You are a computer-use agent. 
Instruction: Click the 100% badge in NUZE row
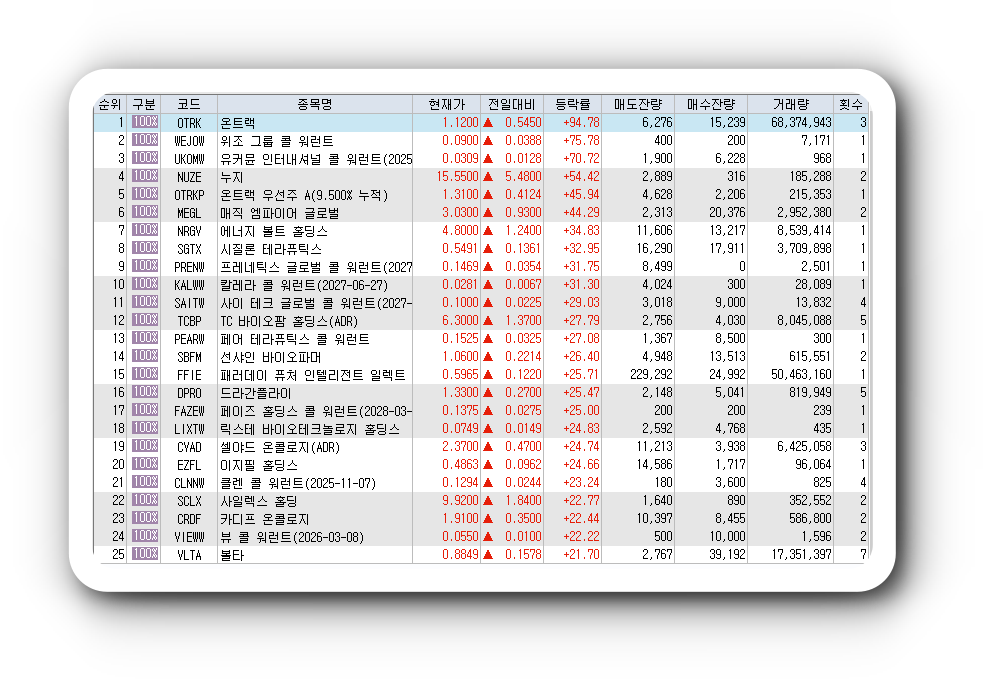tap(145, 176)
